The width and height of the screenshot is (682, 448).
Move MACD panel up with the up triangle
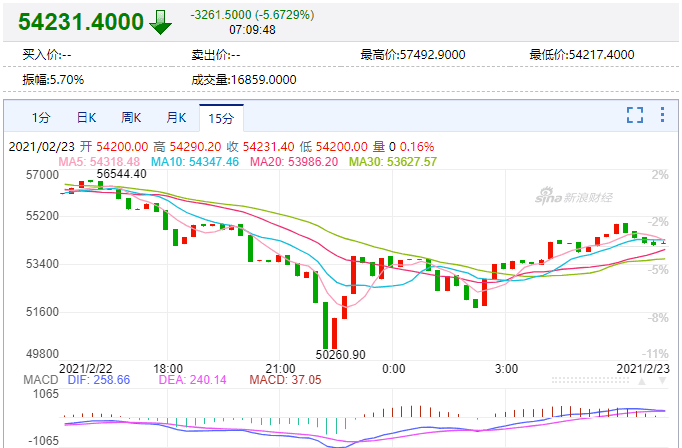[x=642, y=381]
